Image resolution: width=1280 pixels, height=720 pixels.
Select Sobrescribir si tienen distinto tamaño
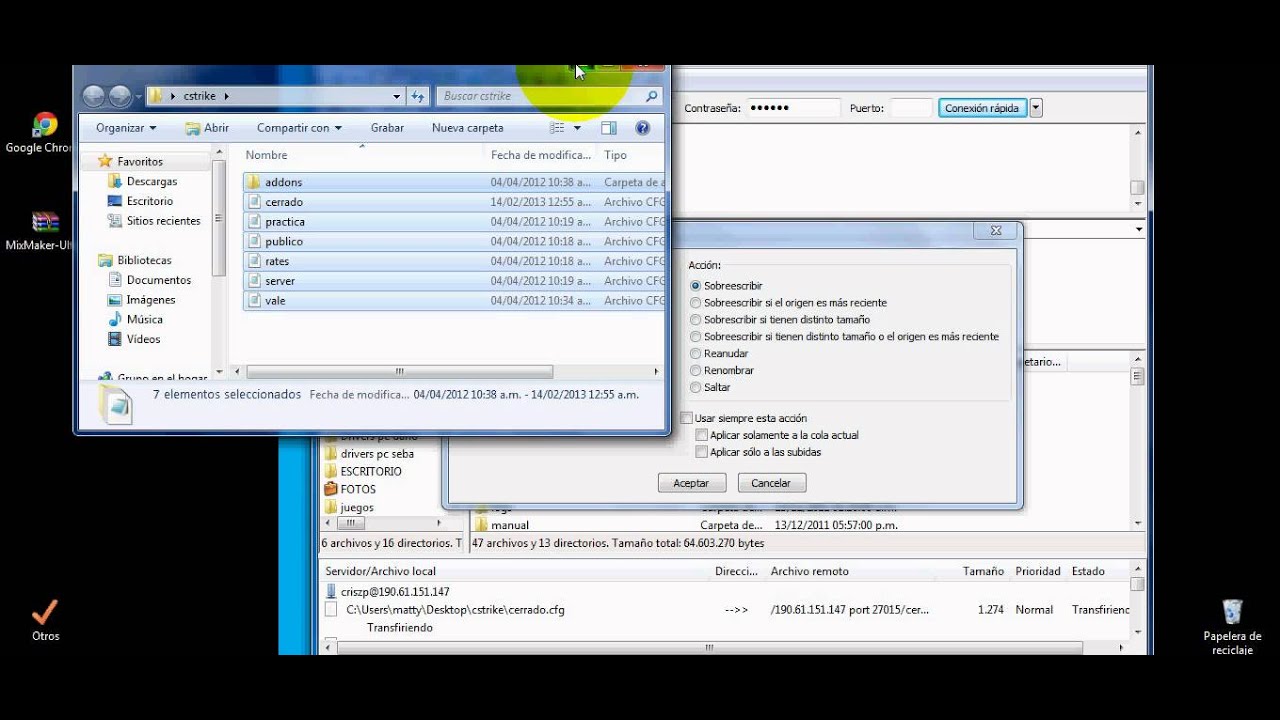pos(696,320)
